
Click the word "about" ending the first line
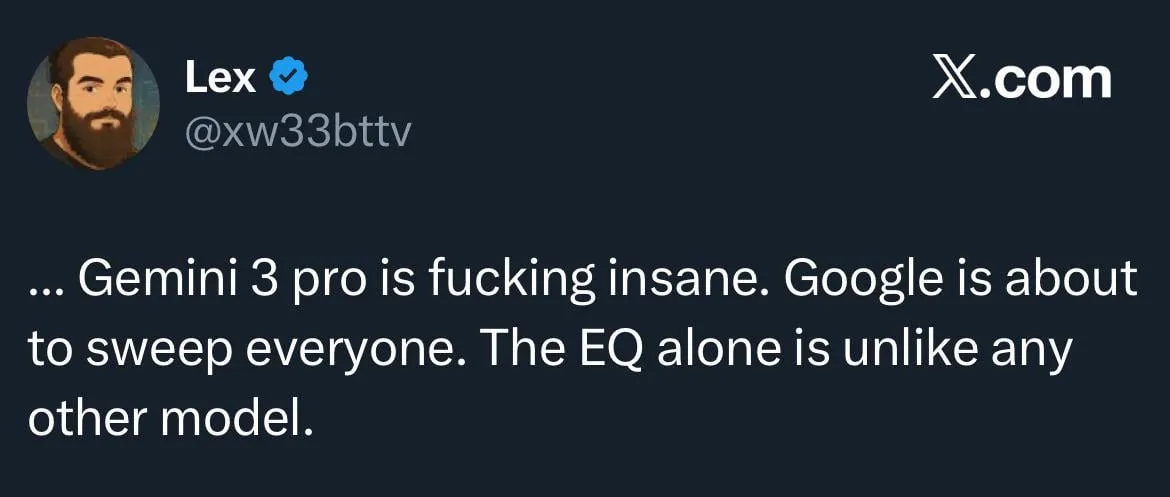click(1078, 282)
